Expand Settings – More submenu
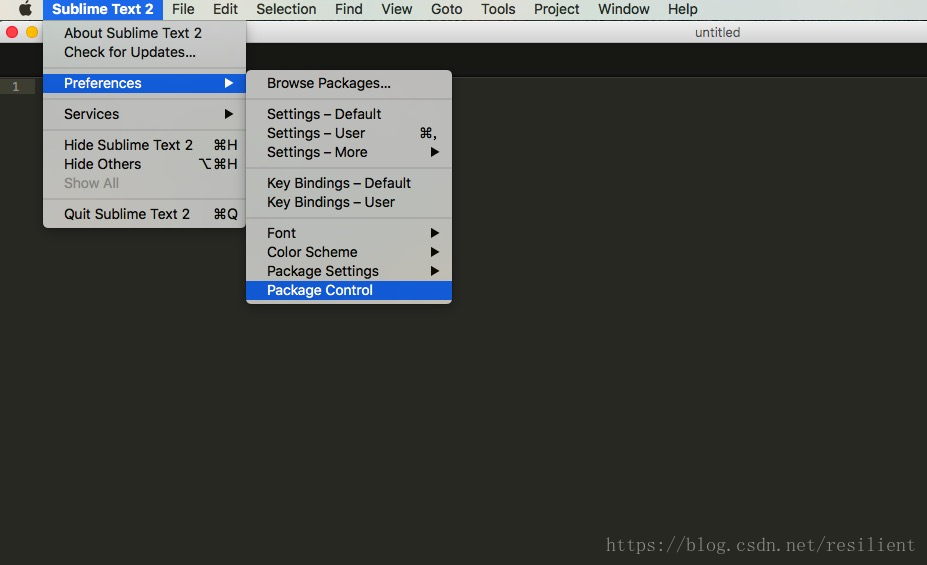 349,152
